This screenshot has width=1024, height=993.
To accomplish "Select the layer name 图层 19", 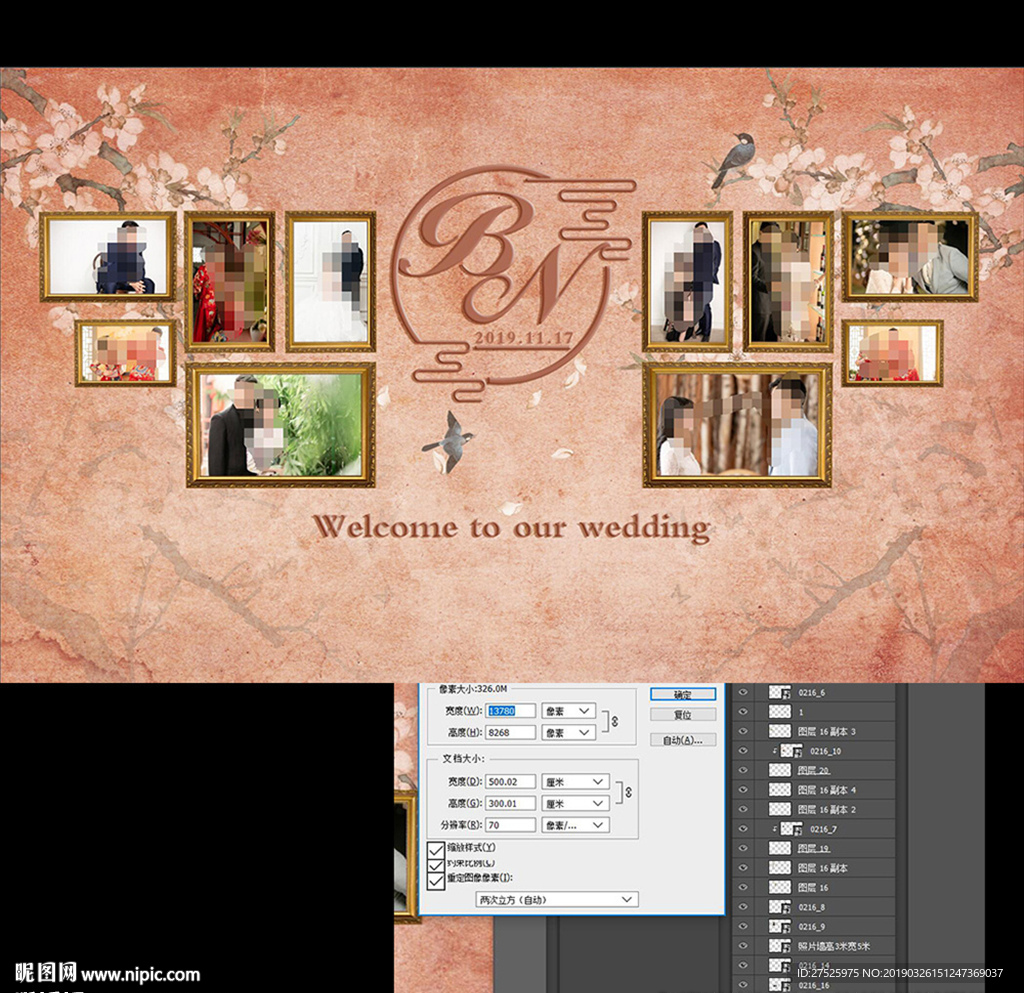I will click(813, 848).
